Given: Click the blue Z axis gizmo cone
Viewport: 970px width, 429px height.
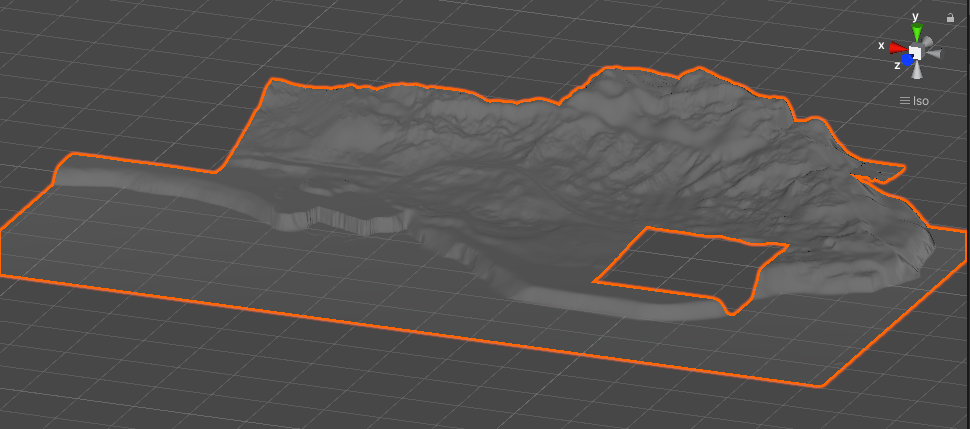Looking at the screenshot, I should 907,60.
